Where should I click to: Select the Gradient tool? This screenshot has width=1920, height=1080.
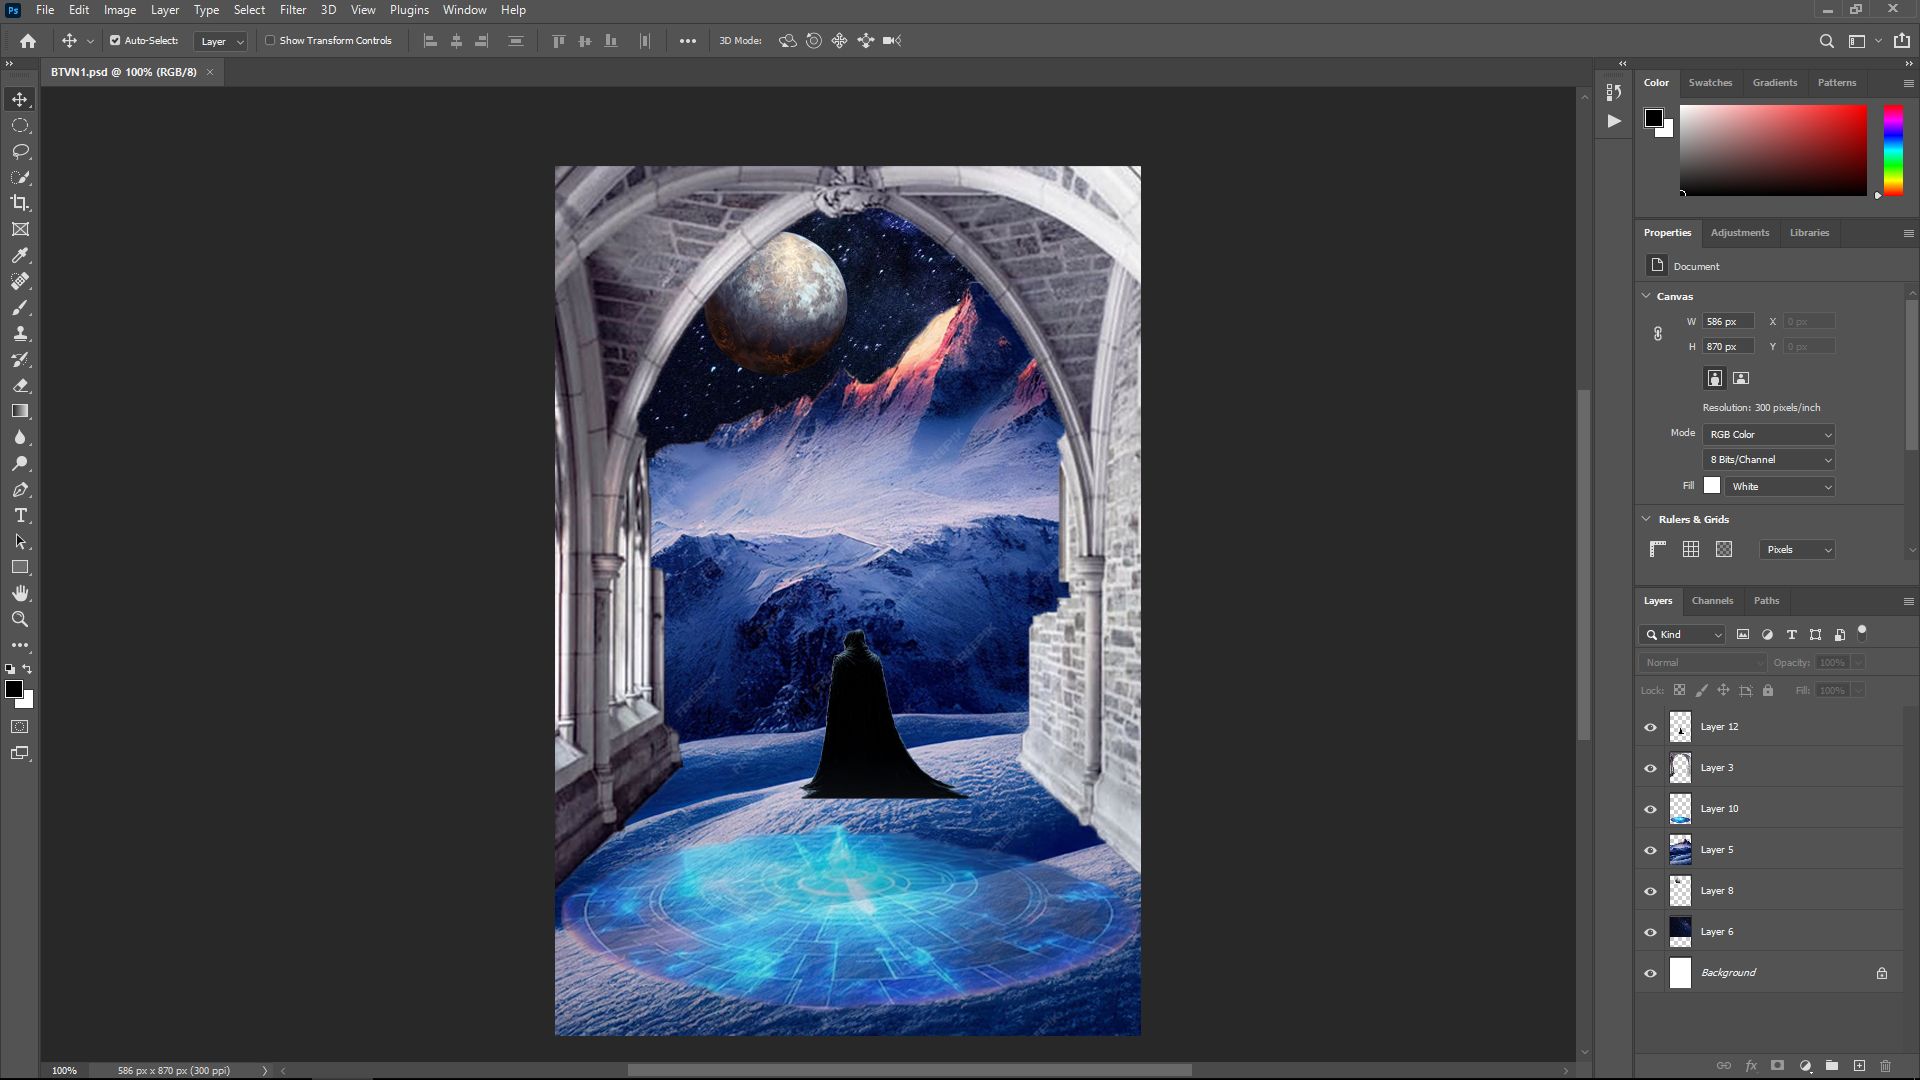[20, 411]
